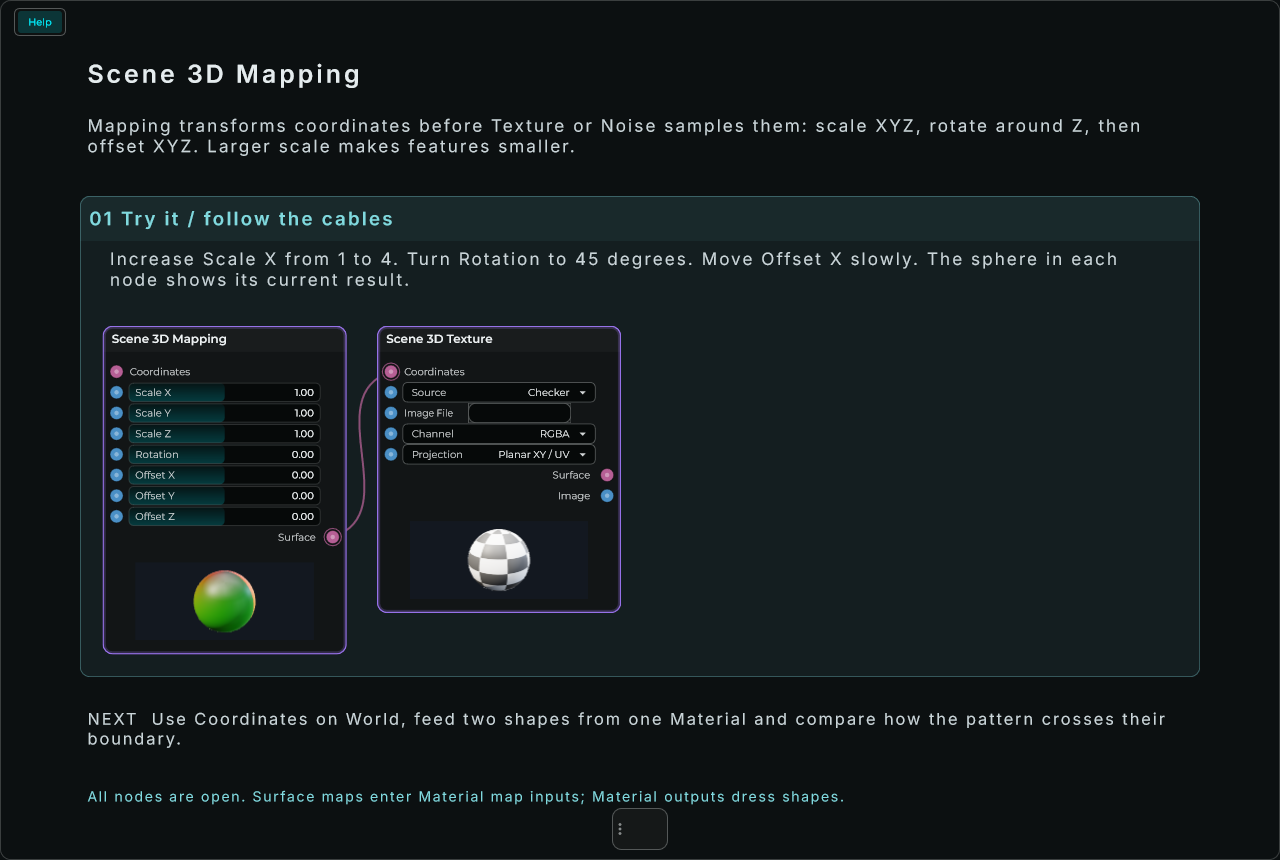Click the checker sphere preview in Texture node
This screenshot has width=1280, height=860.
click(x=499, y=560)
